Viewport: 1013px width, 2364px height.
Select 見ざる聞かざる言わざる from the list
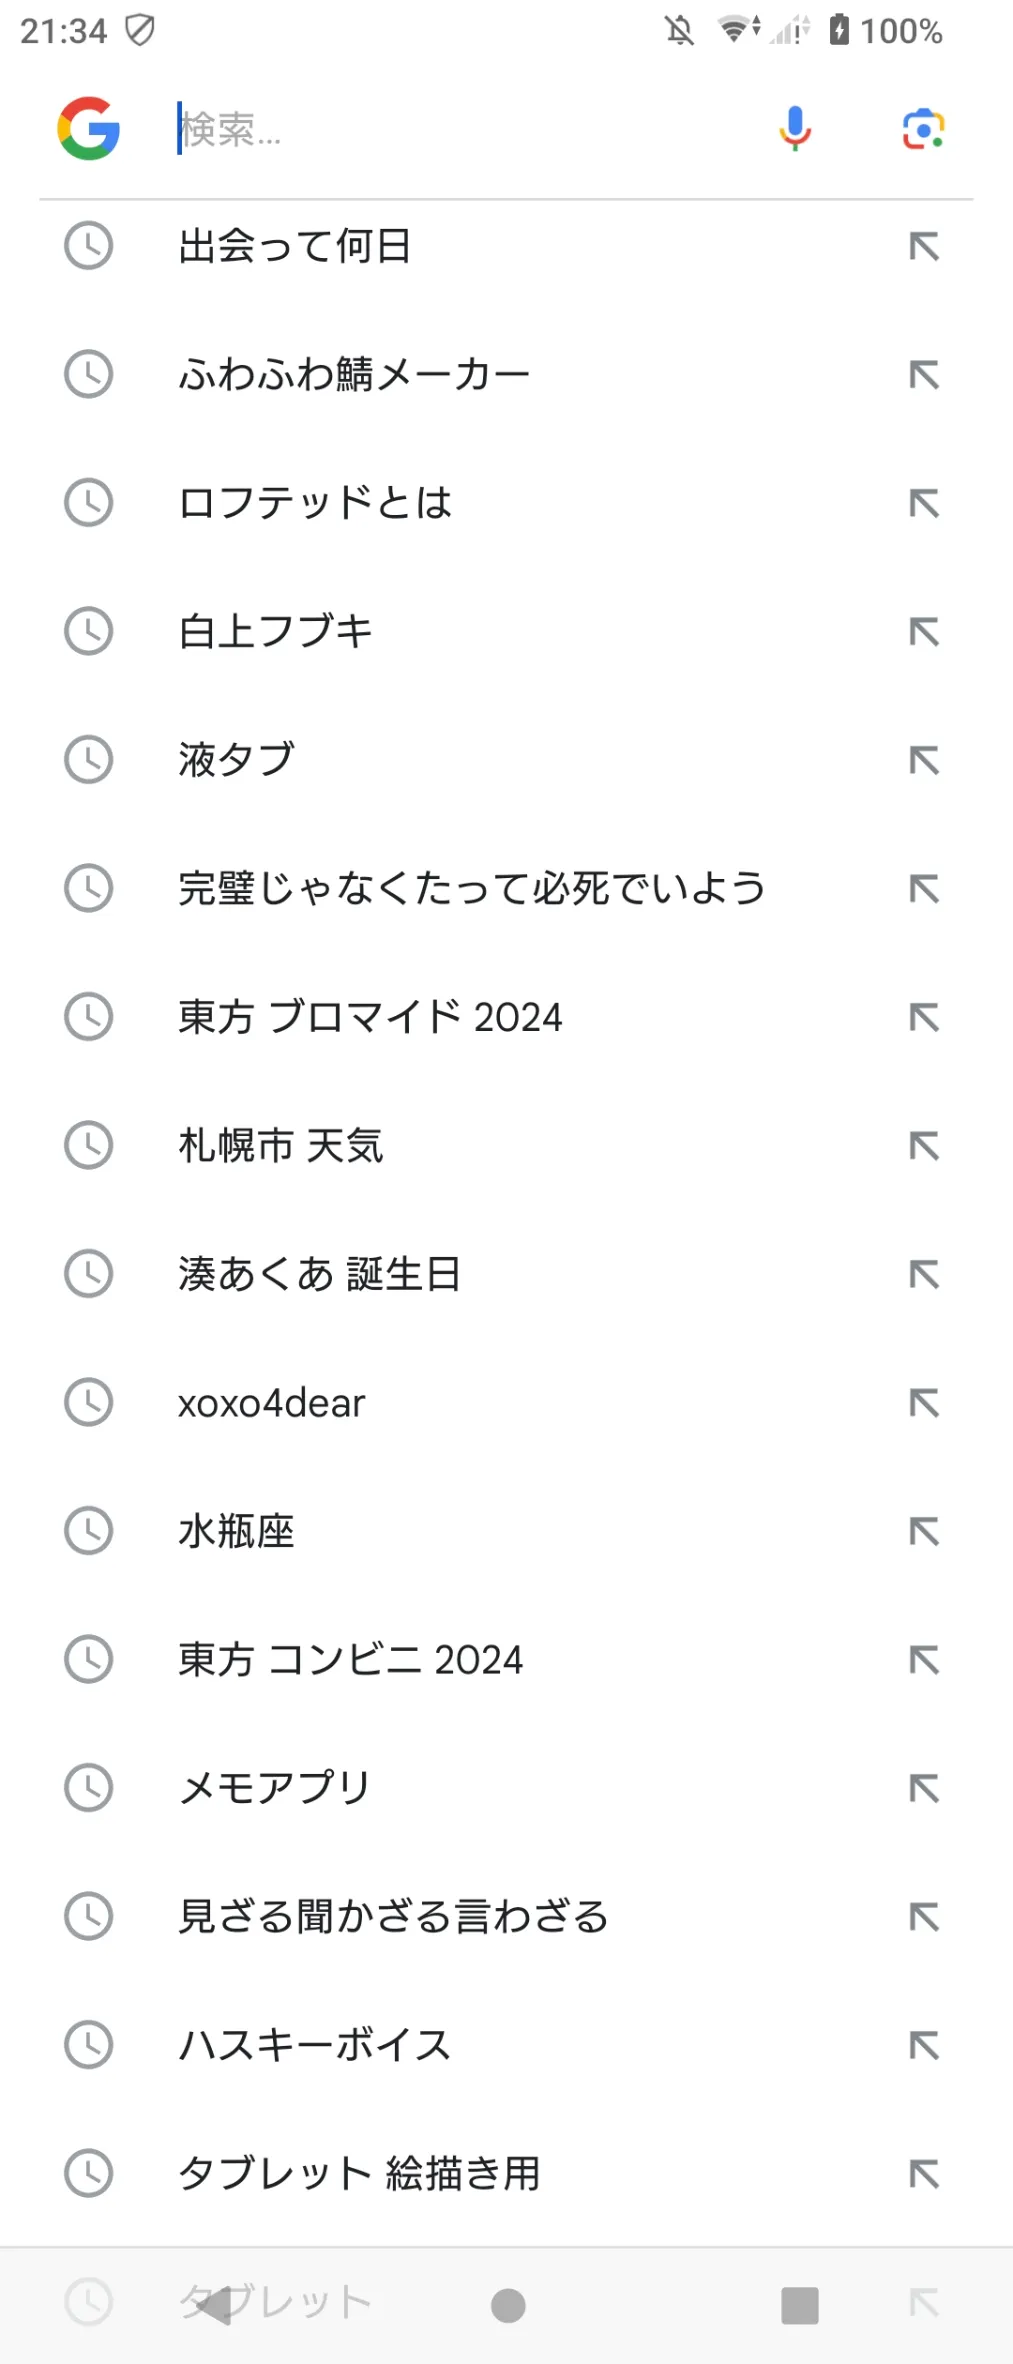coord(506,1916)
